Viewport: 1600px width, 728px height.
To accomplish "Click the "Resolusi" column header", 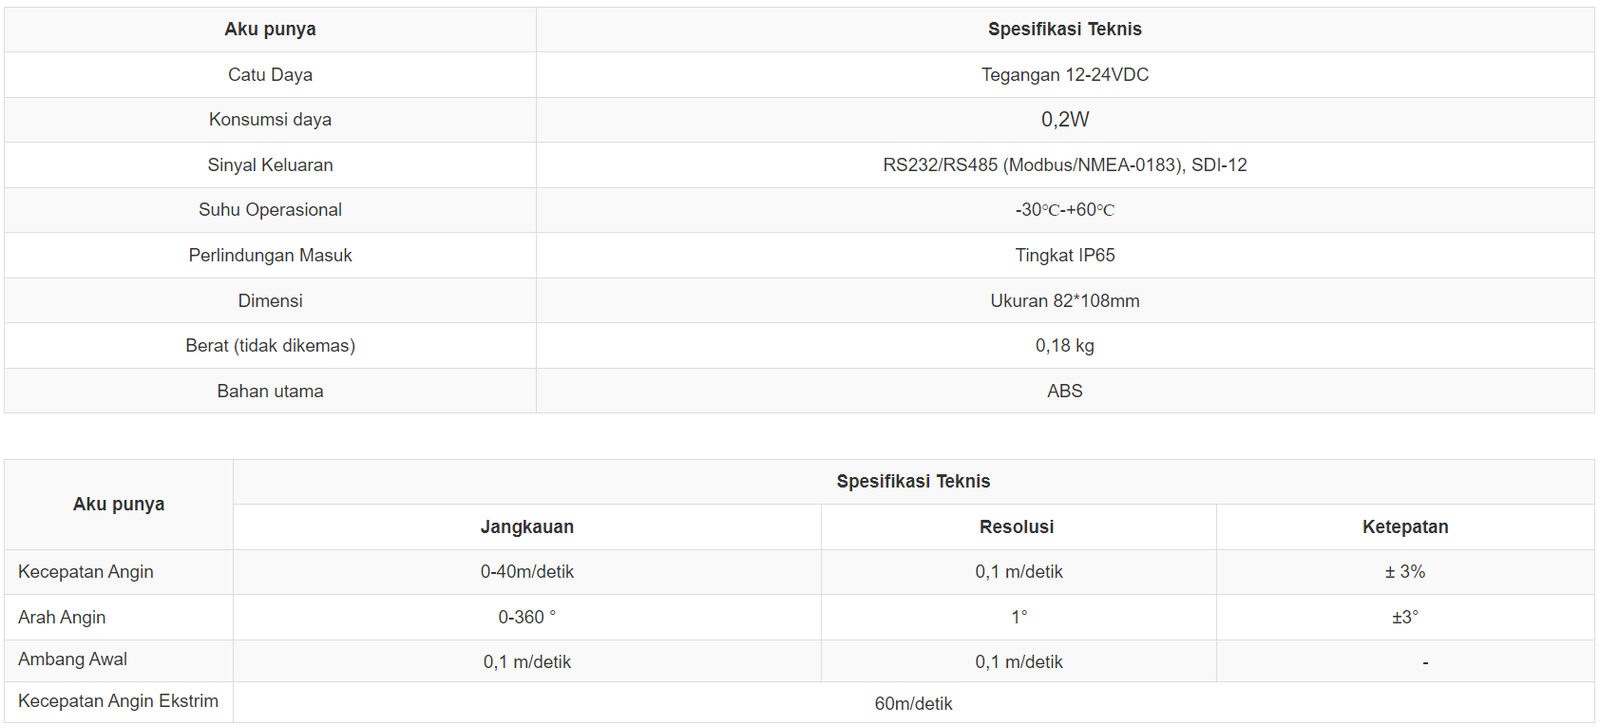I will point(1016,527).
